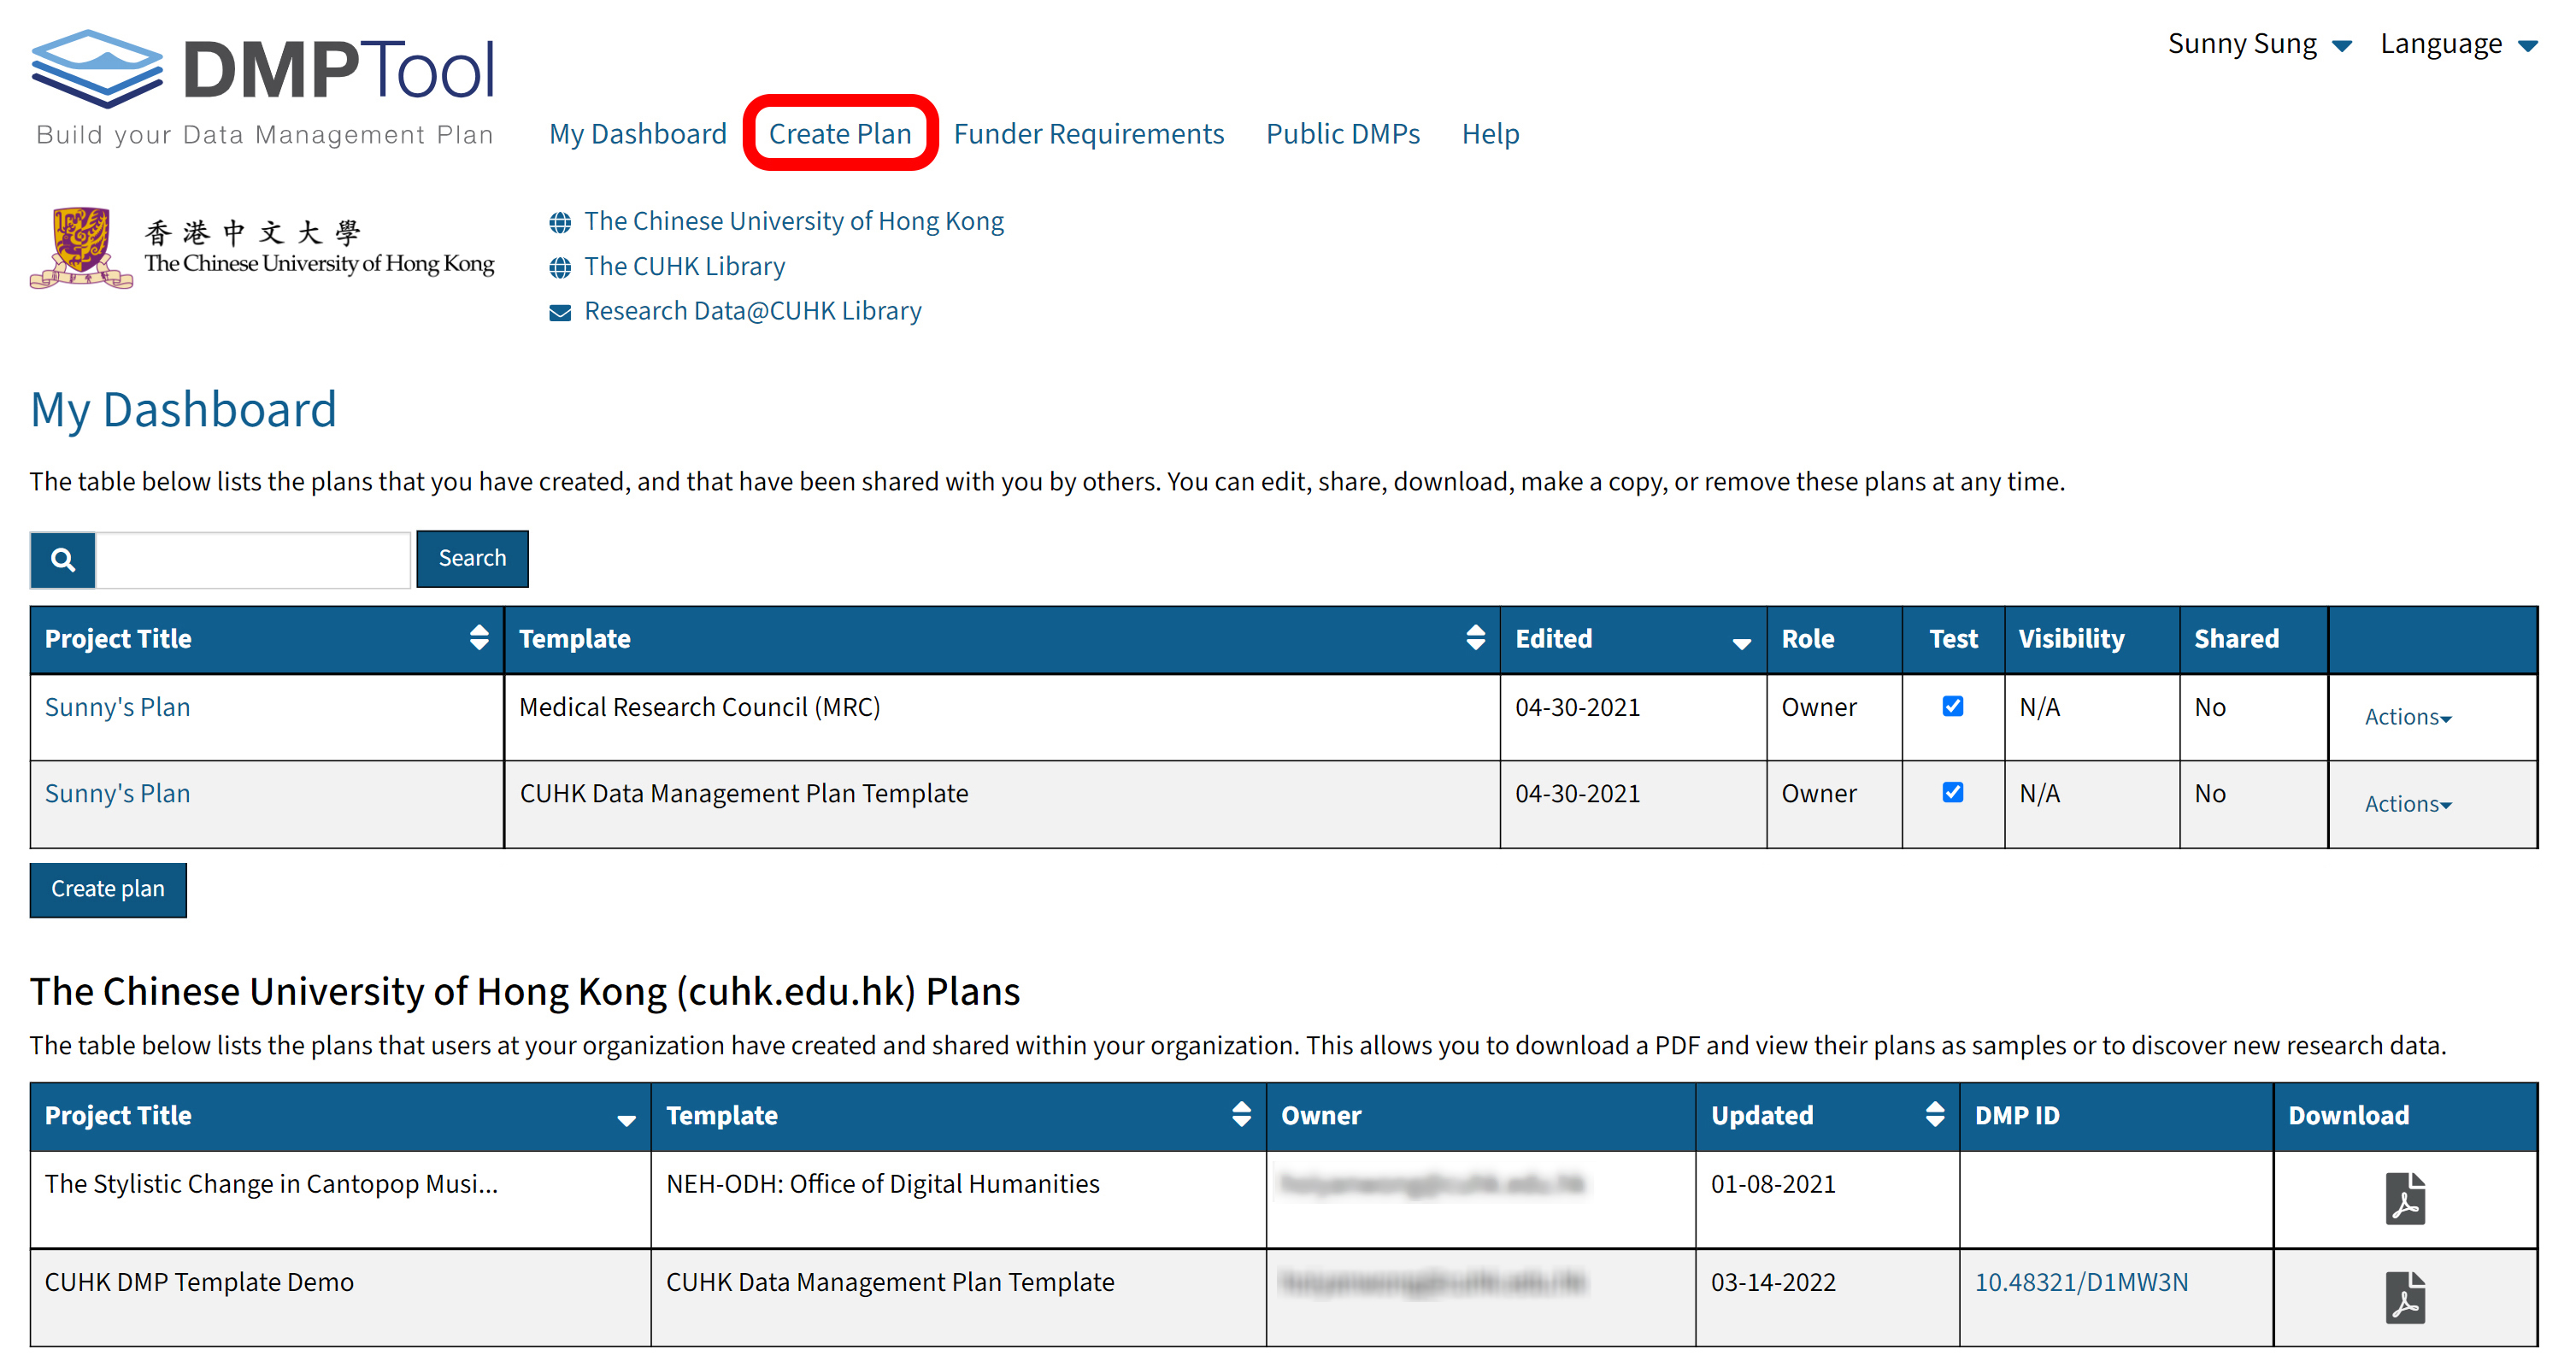Click the globe icon beside The CUHK Library
Viewport: 2576px width, 1367px height.
(561, 267)
